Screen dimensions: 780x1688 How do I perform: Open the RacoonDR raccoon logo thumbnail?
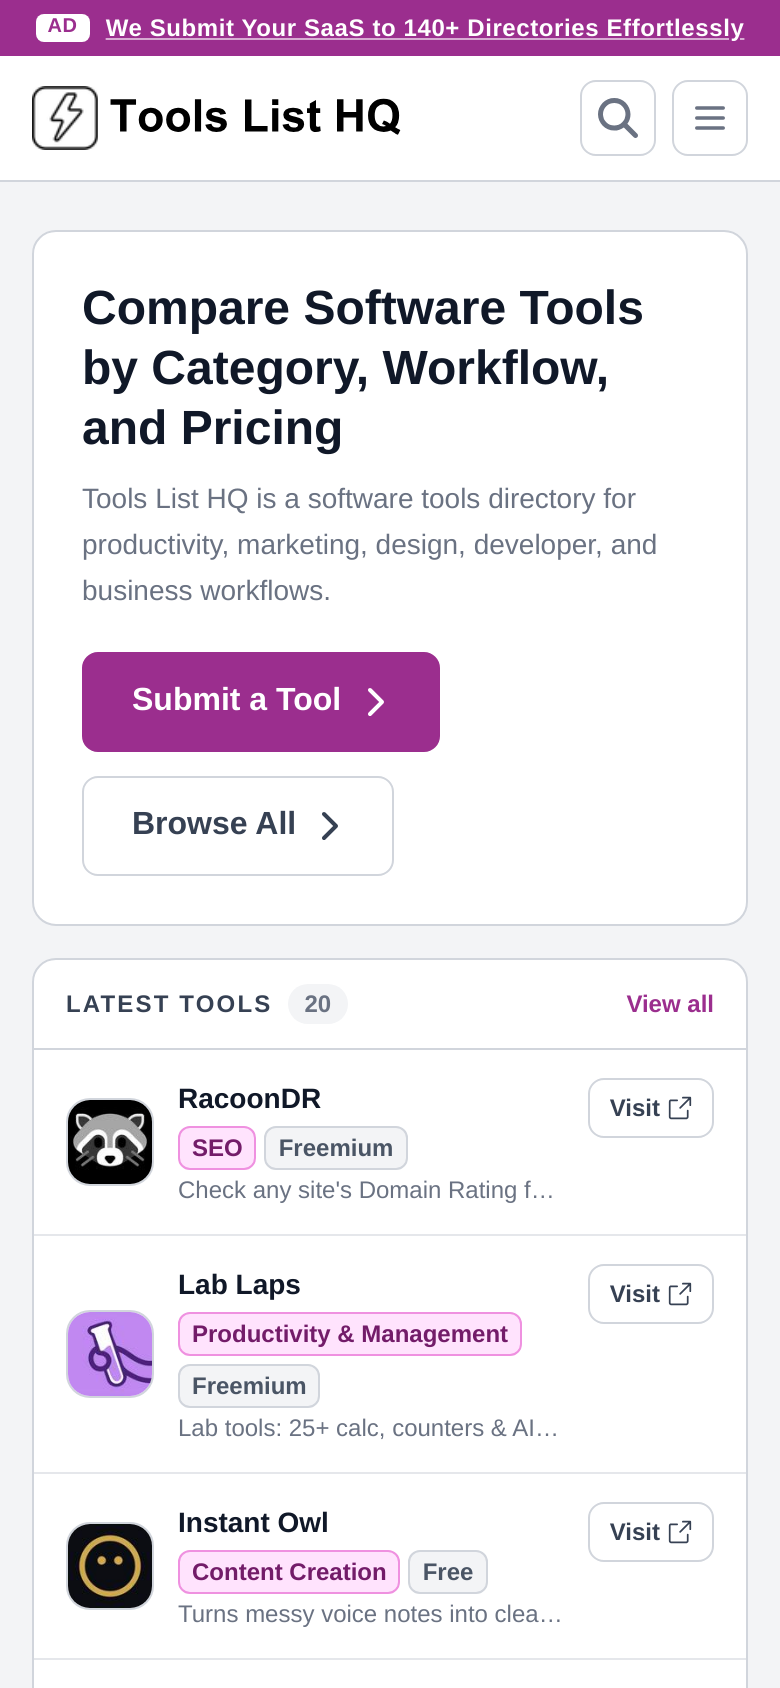[x=110, y=1142]
